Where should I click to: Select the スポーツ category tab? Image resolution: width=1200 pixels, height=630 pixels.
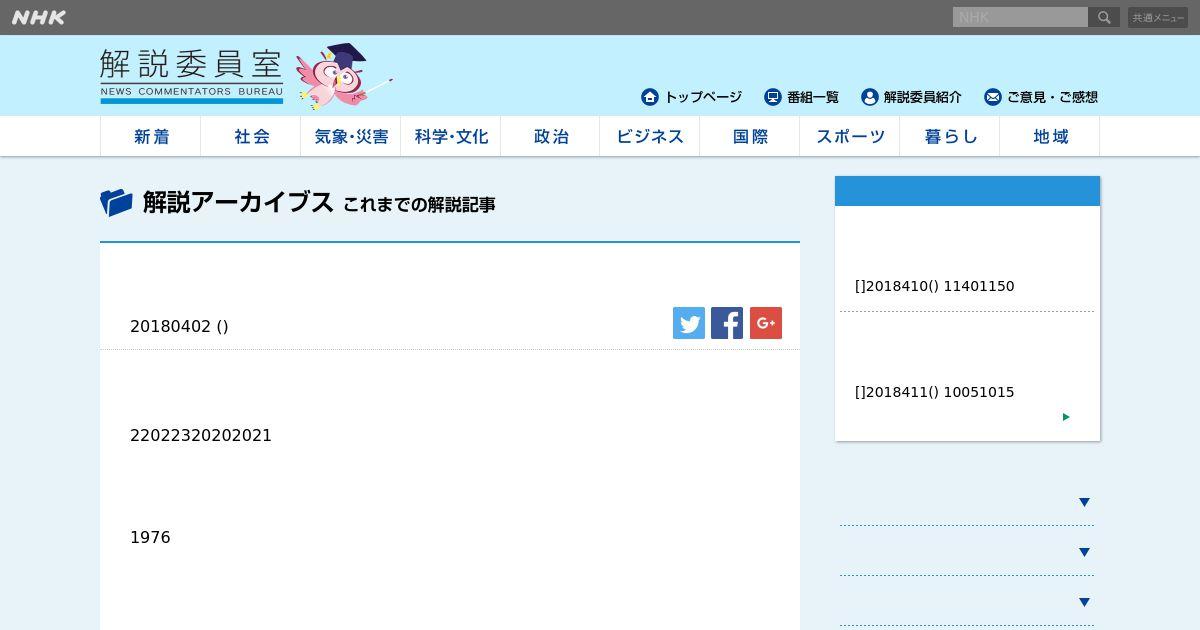click(850, 136)
